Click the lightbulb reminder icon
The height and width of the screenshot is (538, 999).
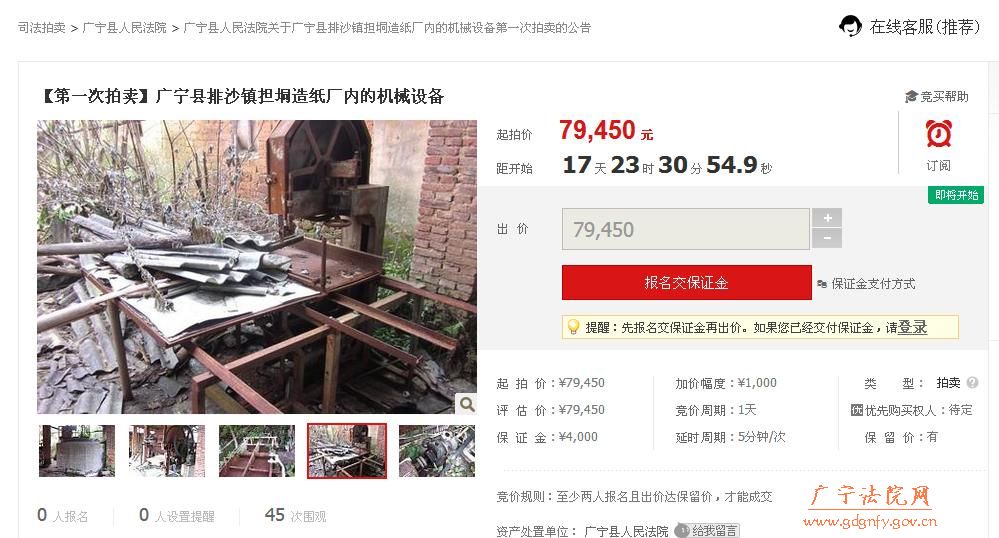tap(573, 327)
